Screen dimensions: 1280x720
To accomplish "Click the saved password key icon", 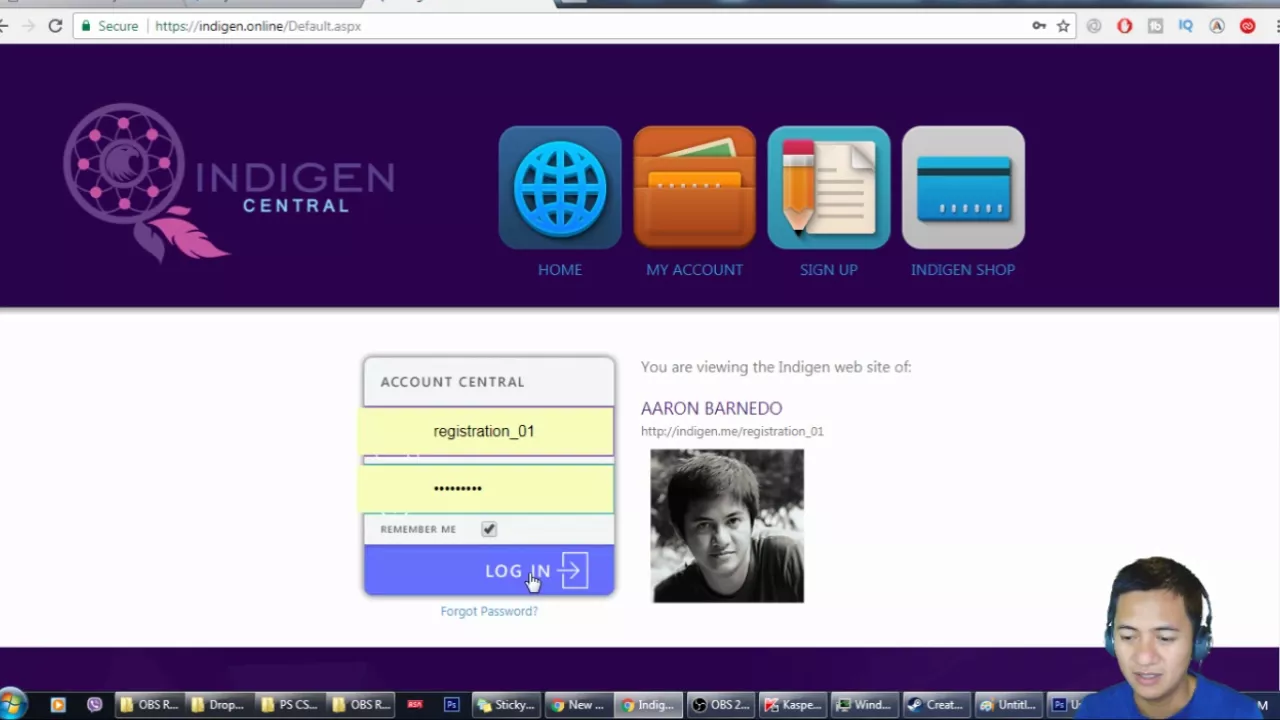I will point(1039,26).
